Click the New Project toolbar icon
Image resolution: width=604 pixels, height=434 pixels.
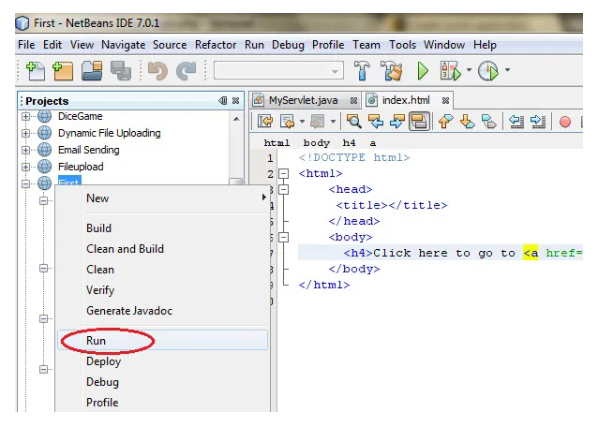coord(63,71)
